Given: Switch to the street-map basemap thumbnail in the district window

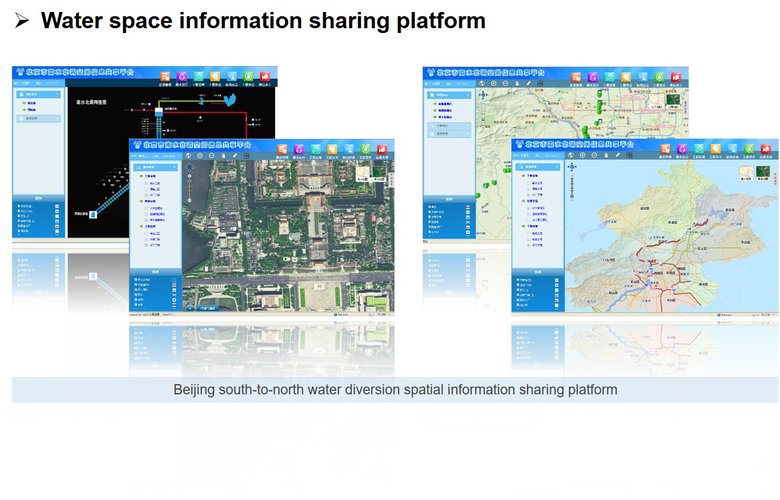Looking at the screenshot, I should coord(746,173).
